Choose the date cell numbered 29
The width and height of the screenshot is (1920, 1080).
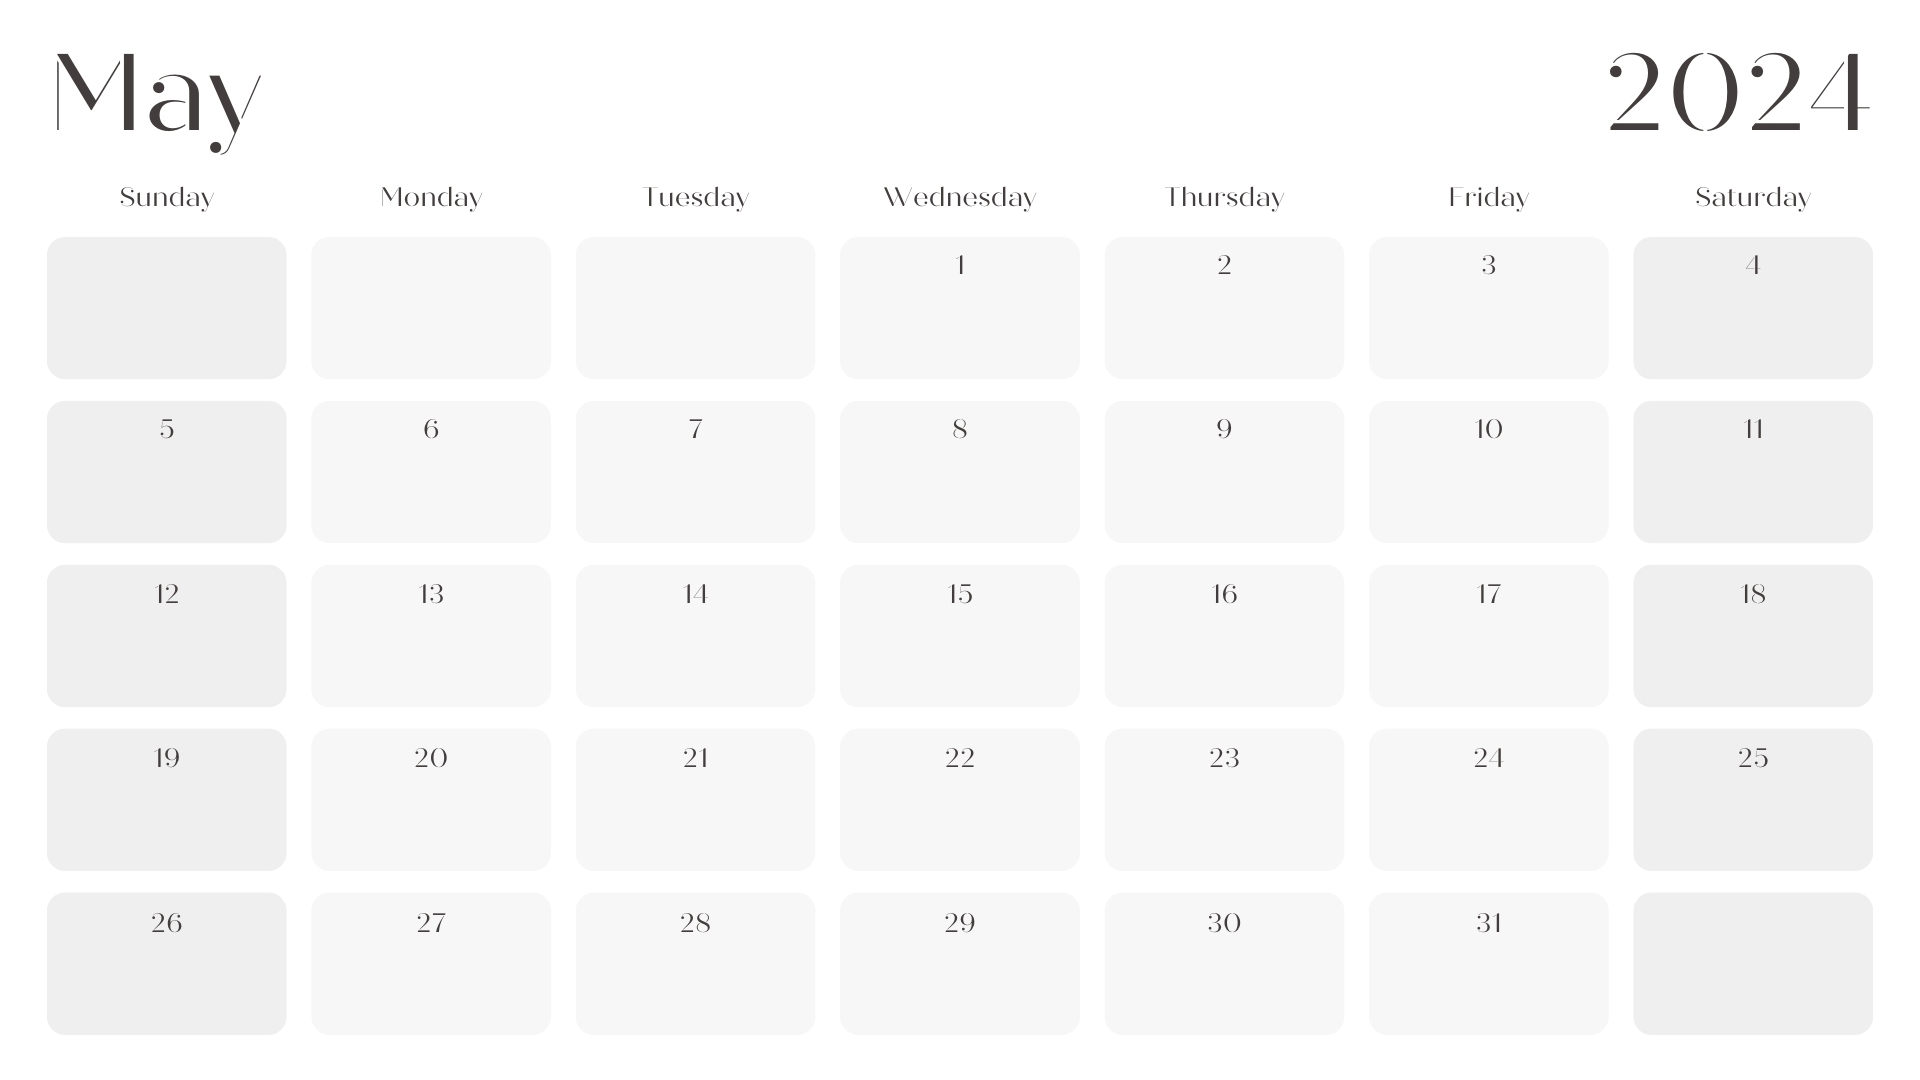(960, 964)
